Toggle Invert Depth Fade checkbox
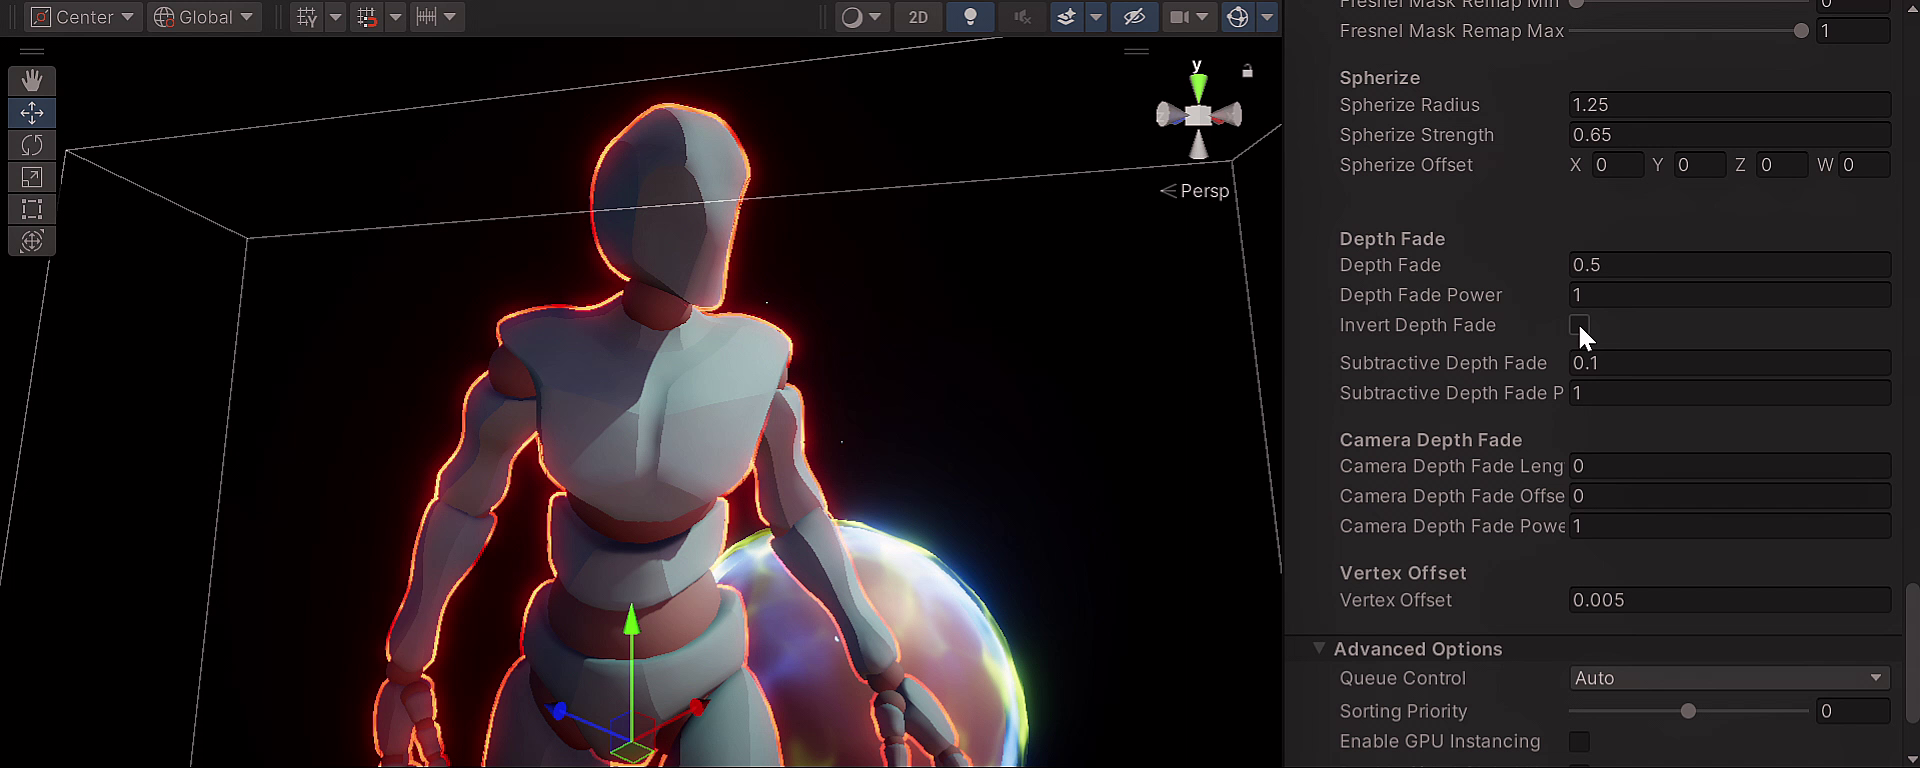 [1579, 325]
